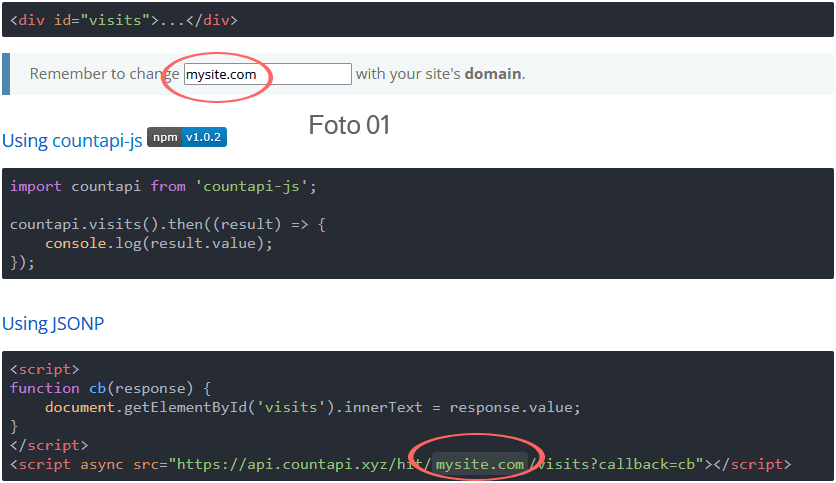836x483 pixels.
Task: Click the opening <script> tag line
Action: [x=45, y=369]
